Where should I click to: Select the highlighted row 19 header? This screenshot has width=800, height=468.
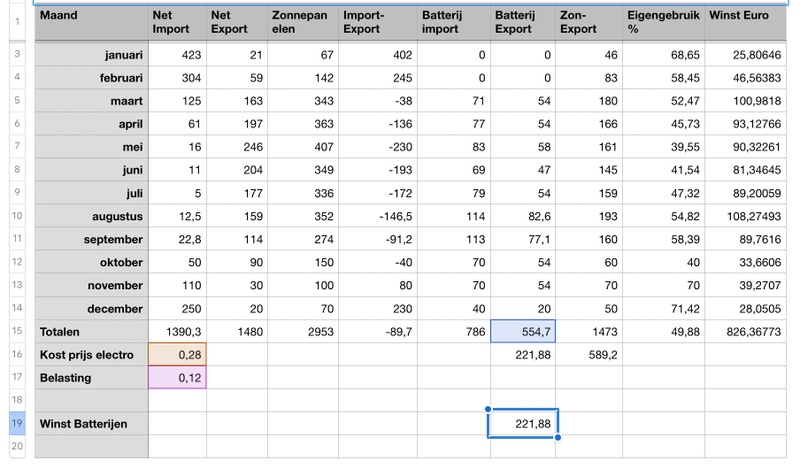[16, 424]
